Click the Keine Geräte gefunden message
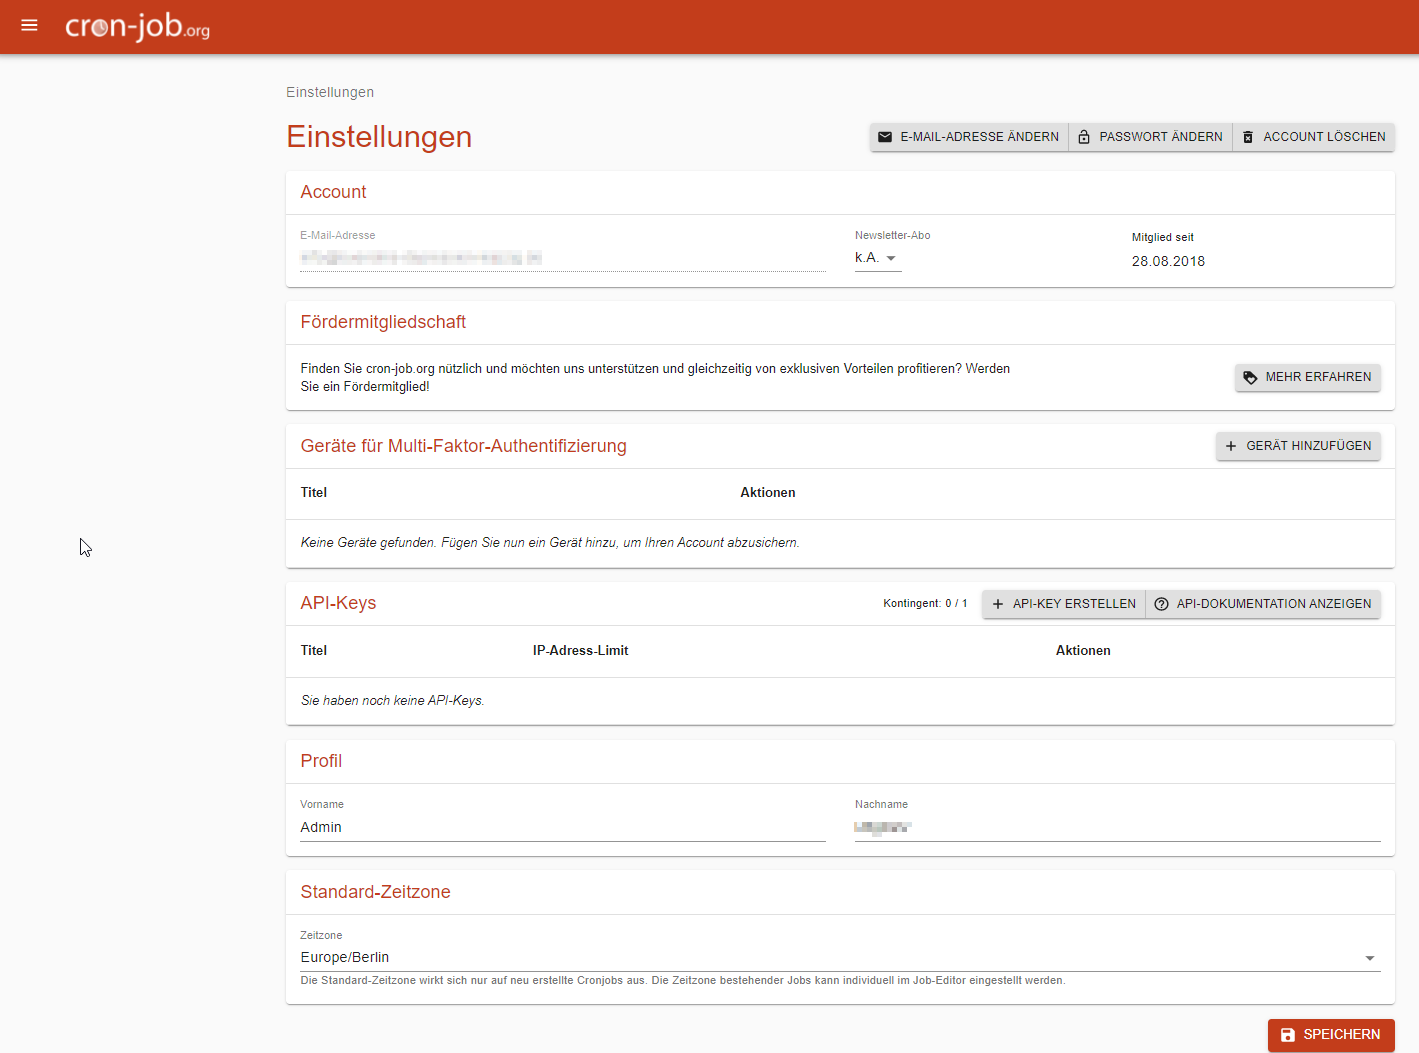Image resolution: width=1419 pixels, height=1053 pixels. [x=550, y=543]
